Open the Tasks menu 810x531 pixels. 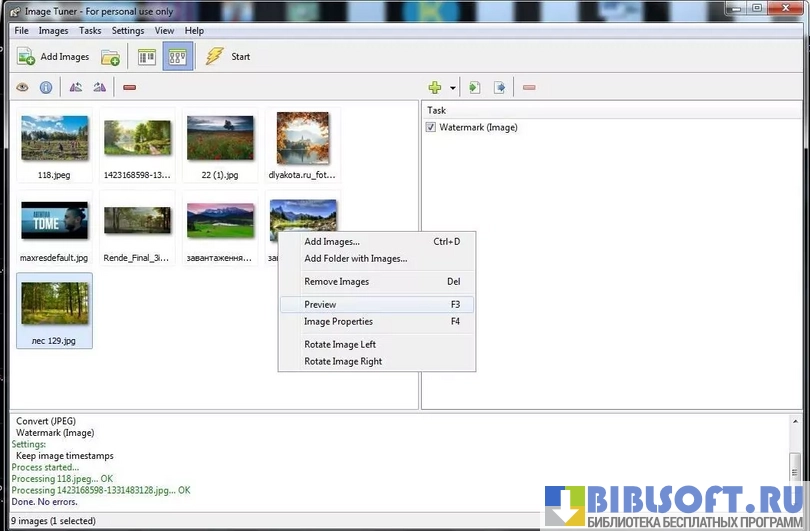point(90,31)
